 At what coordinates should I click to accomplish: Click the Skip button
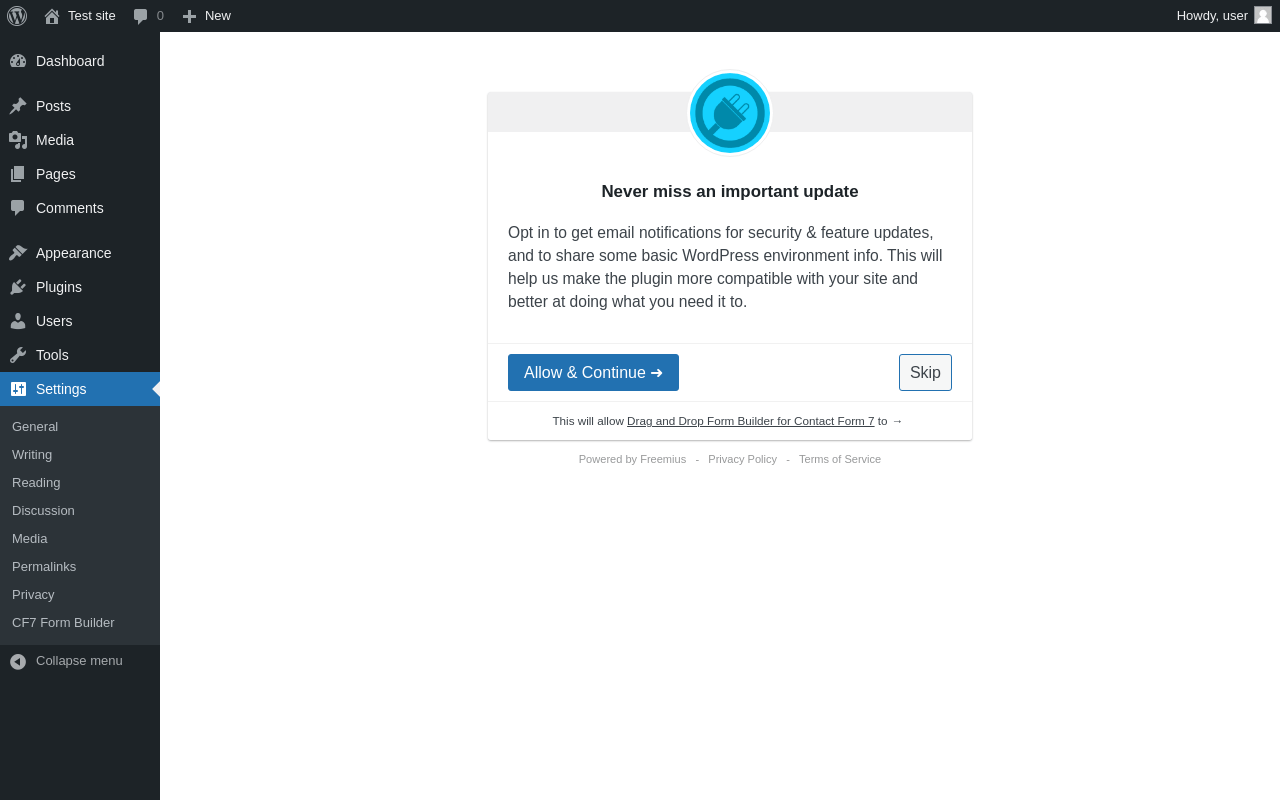(x=925, y=373)
